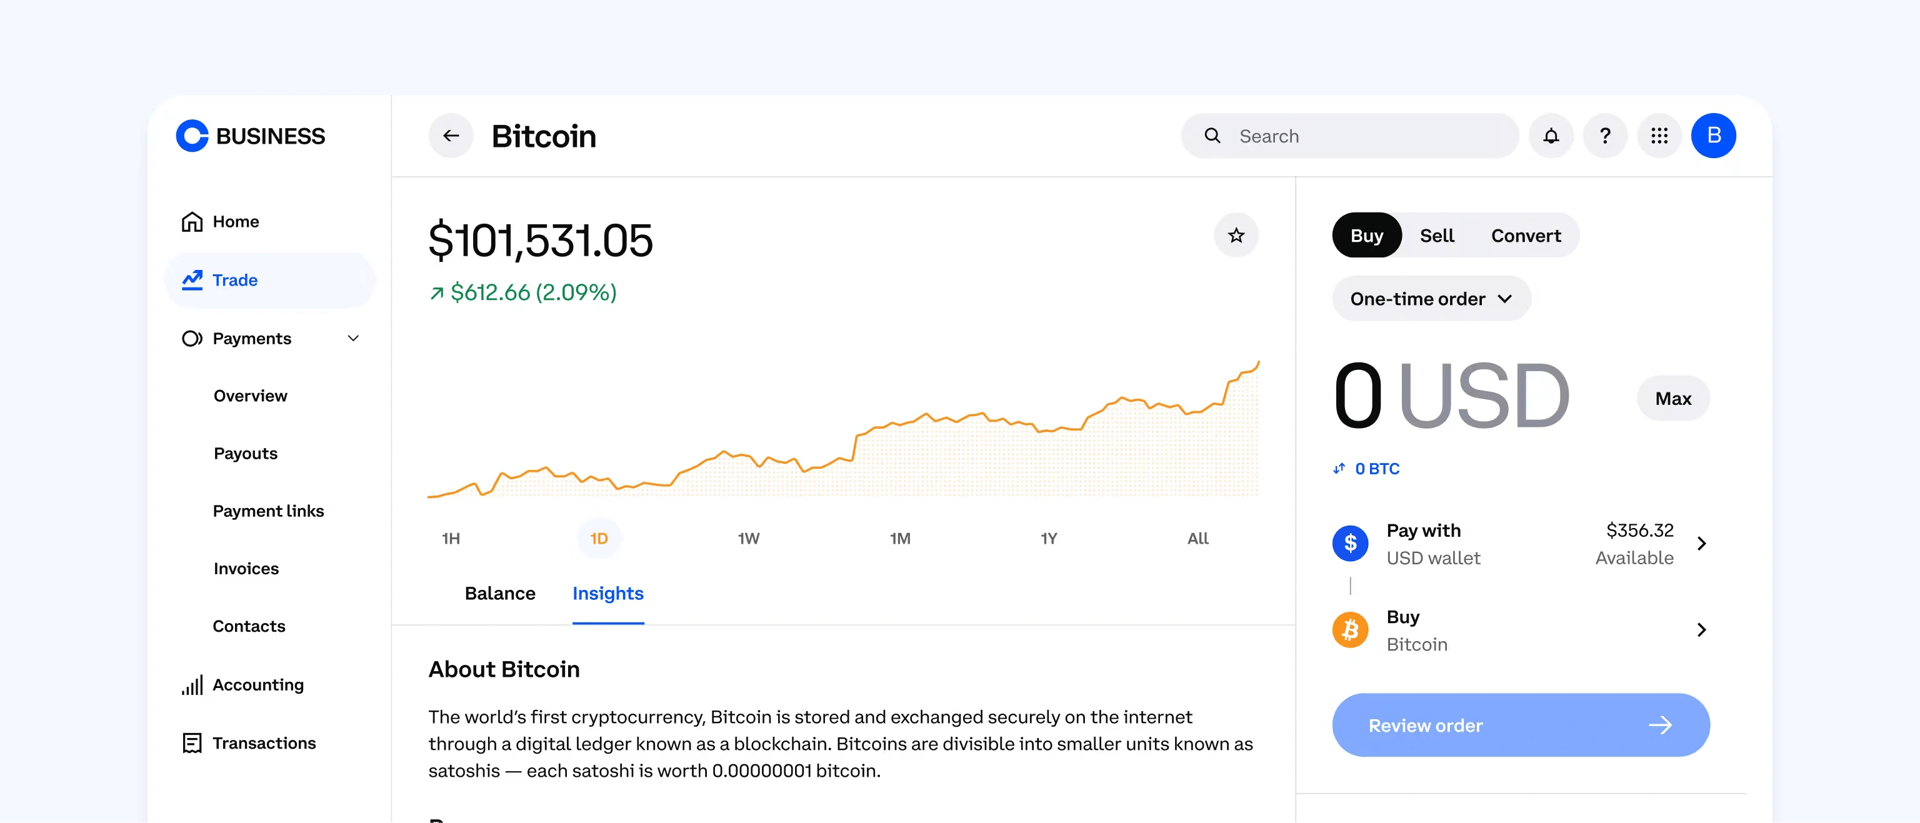The image size is (1920, 823).
Task: Switch to the Balance tab
Action: coord(500,593)
